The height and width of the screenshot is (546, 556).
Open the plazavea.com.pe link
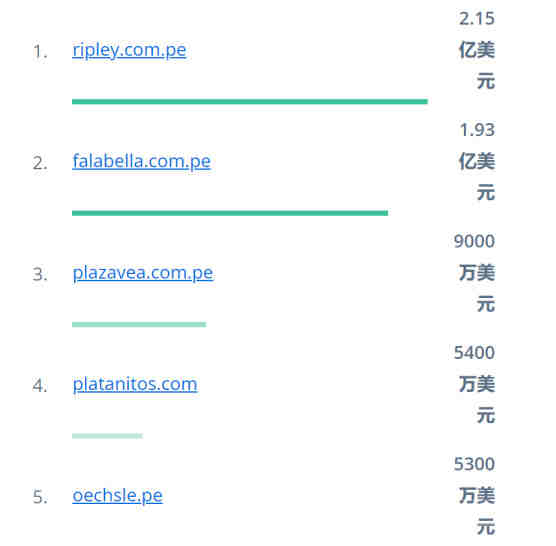point(143,273)
